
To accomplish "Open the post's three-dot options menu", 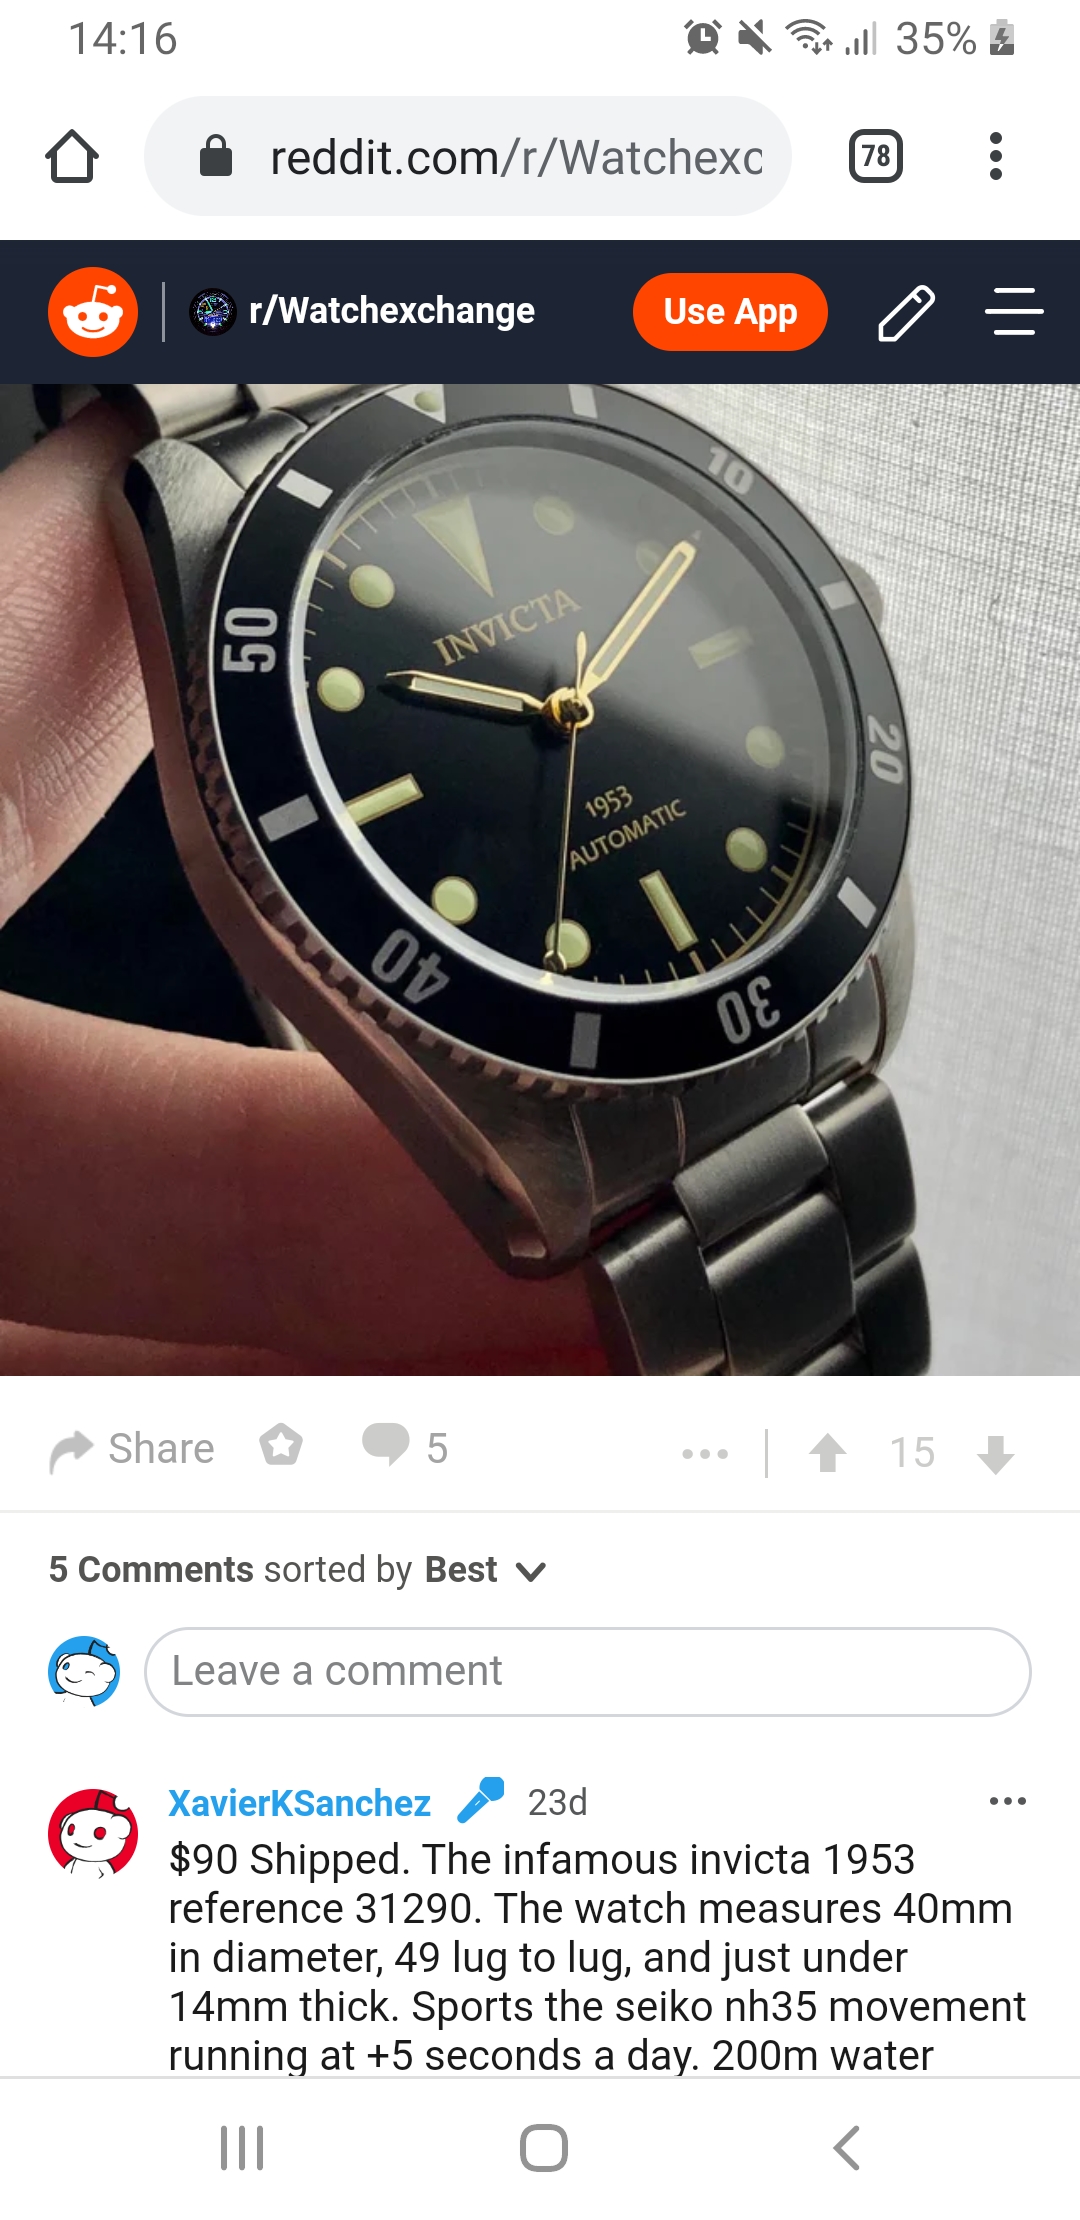I will coord(705,1453).
